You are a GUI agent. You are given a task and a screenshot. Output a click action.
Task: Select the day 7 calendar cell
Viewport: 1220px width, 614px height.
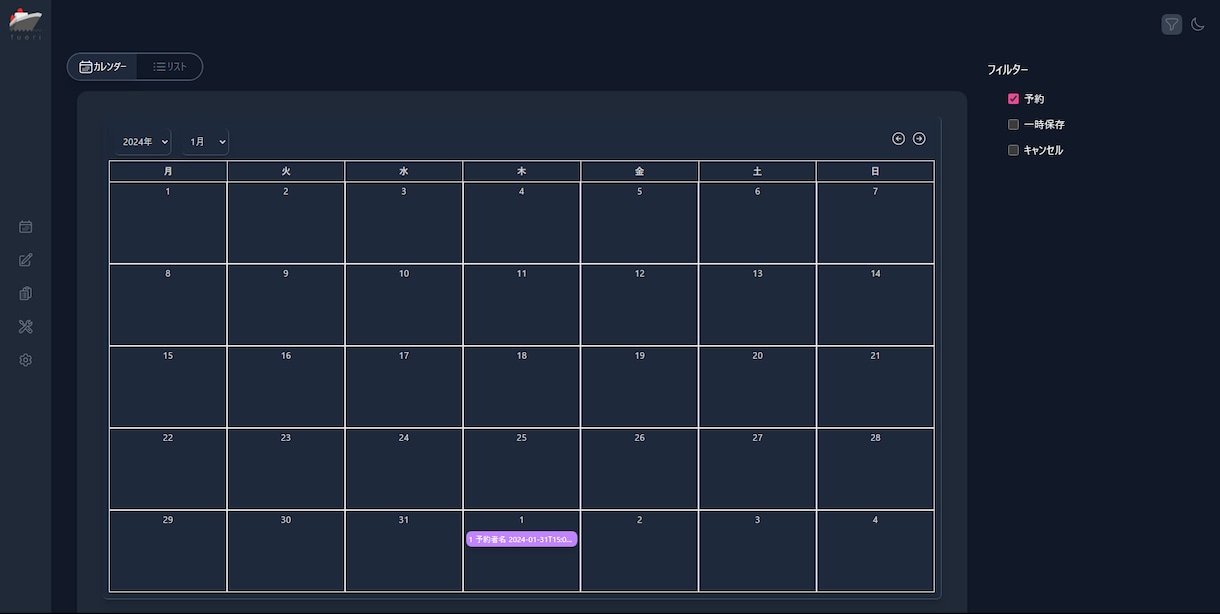pos(875,223)
